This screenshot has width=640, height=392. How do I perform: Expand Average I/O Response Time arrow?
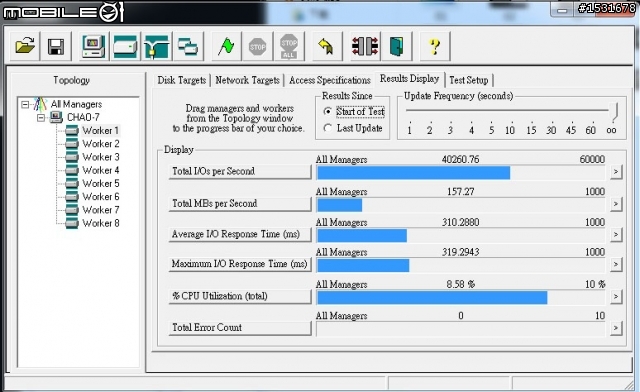click(x=616, y=235)
